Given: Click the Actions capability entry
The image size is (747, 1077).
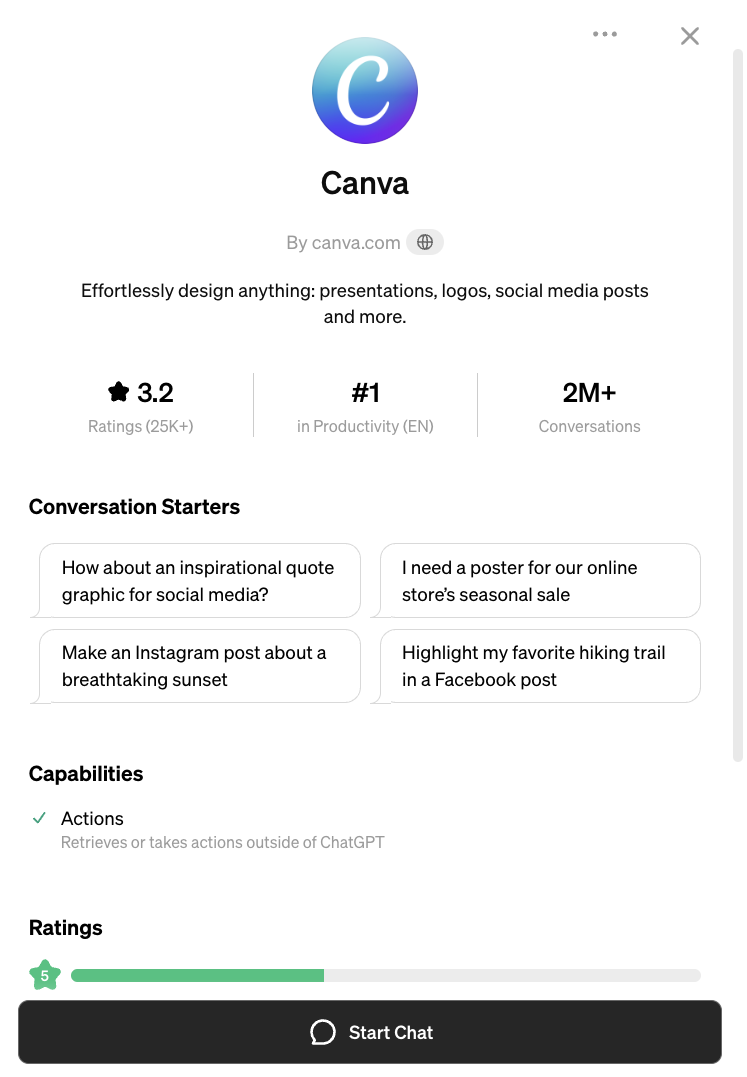Looking at the screenshot, I should [92, 818].
